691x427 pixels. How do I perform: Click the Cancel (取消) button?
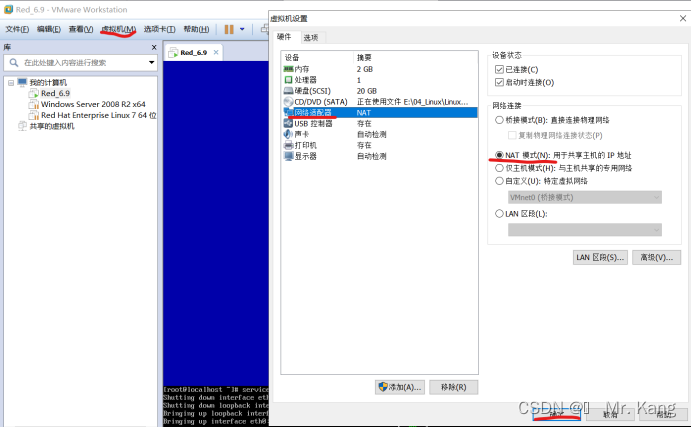610,414
